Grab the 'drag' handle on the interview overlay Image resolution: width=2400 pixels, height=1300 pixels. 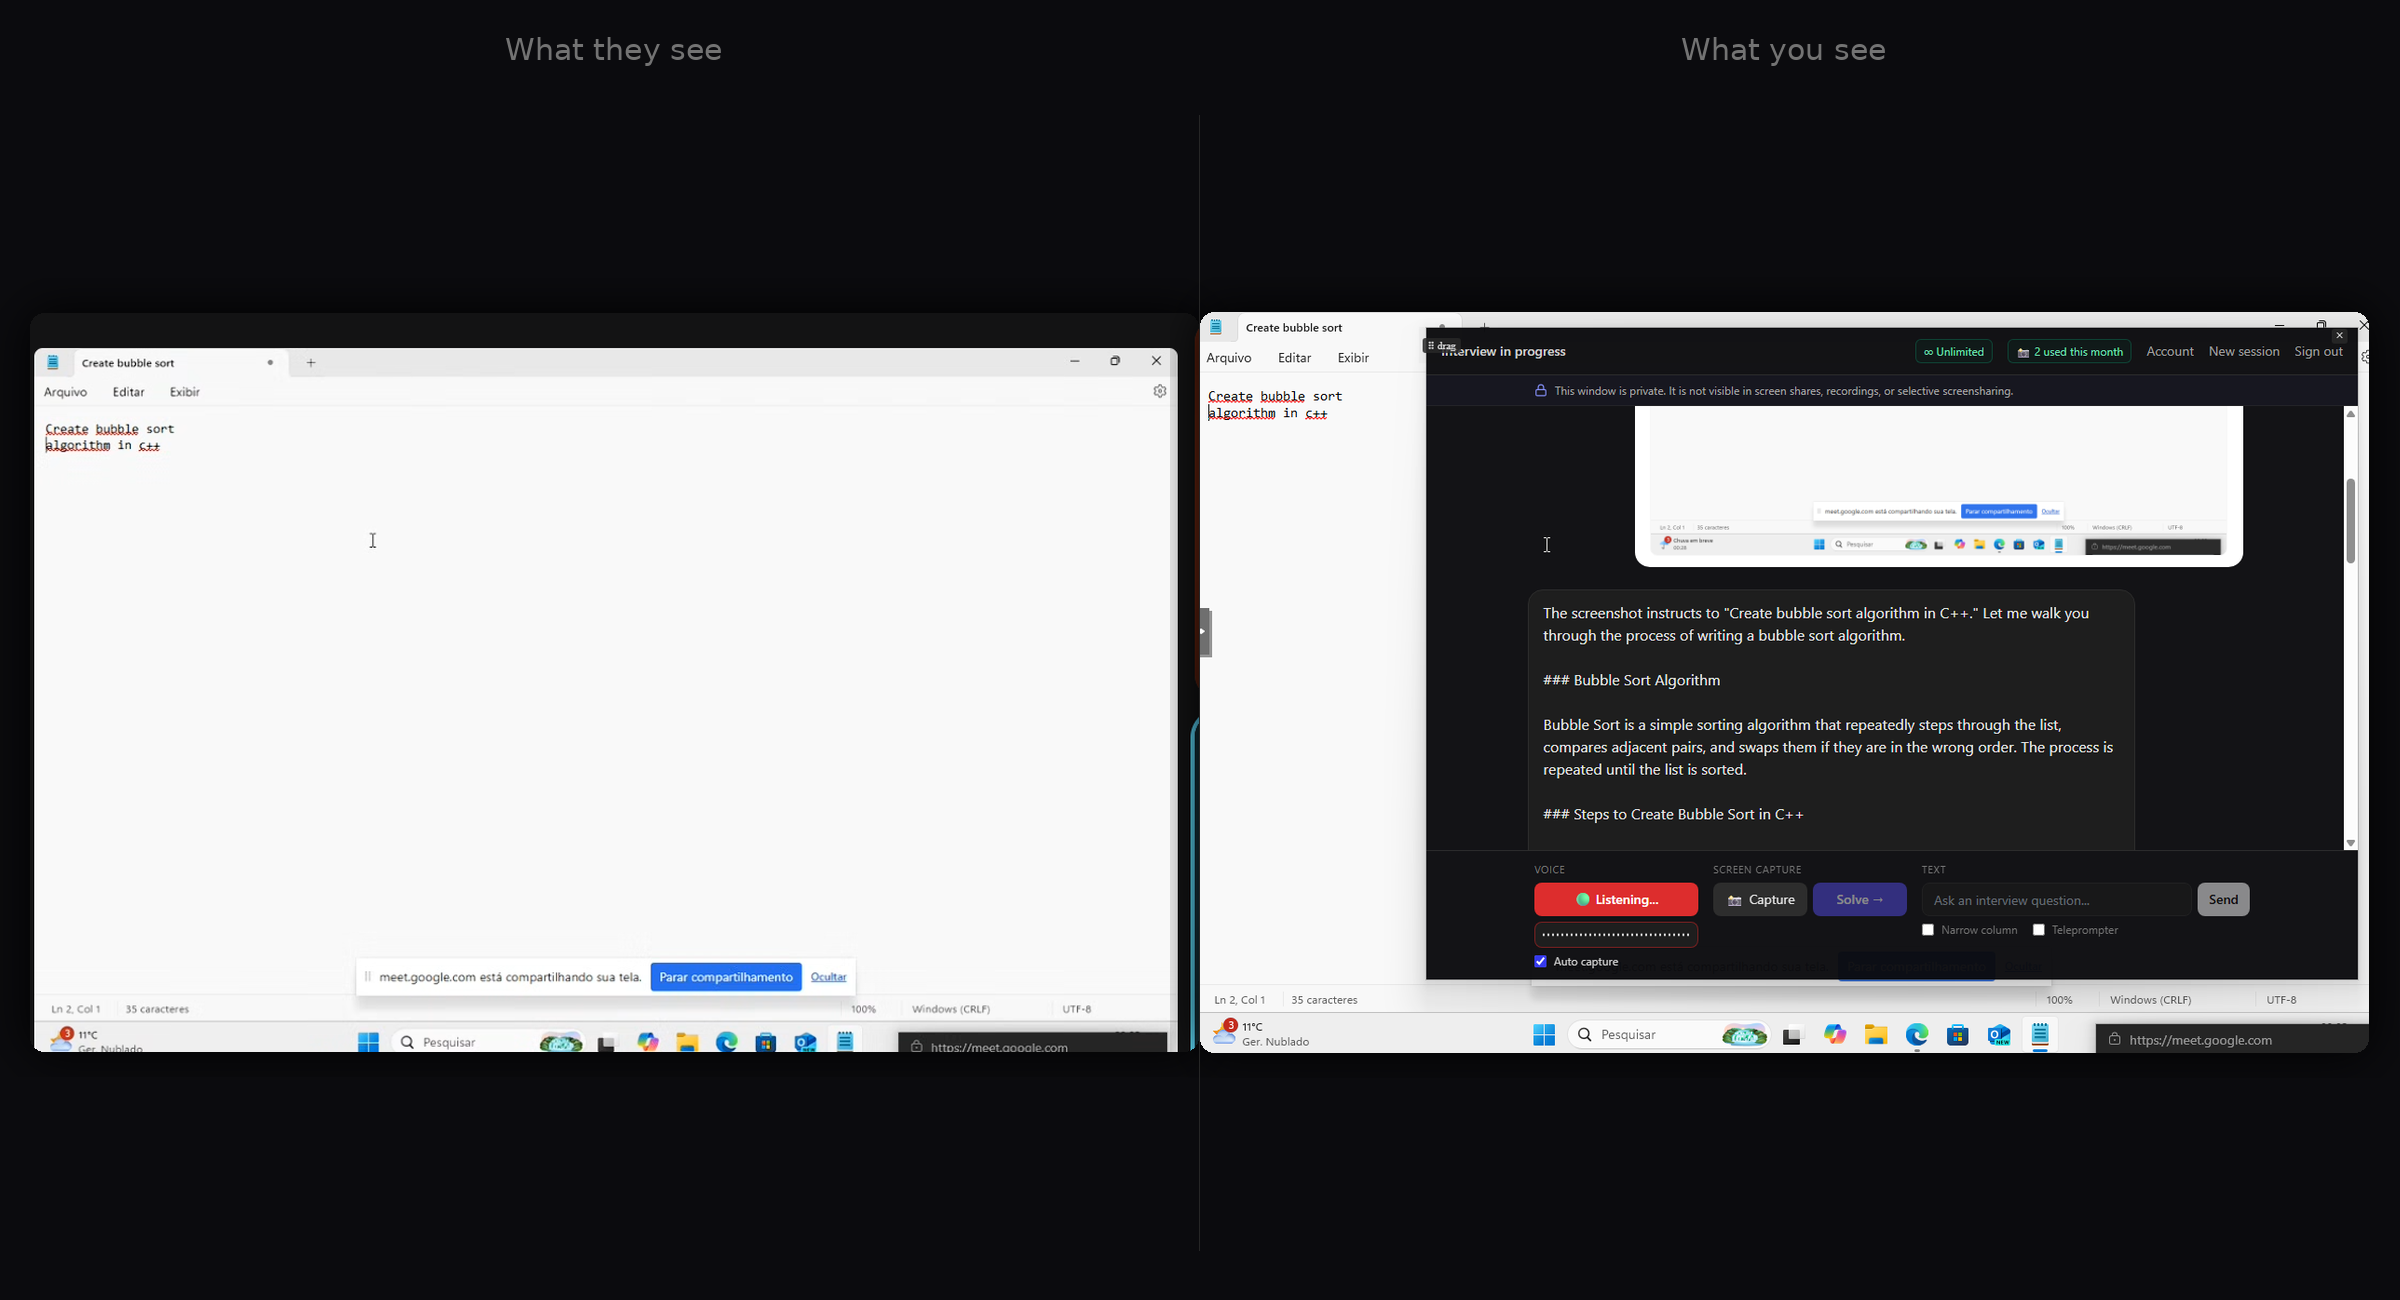(x=1441, y=346)
